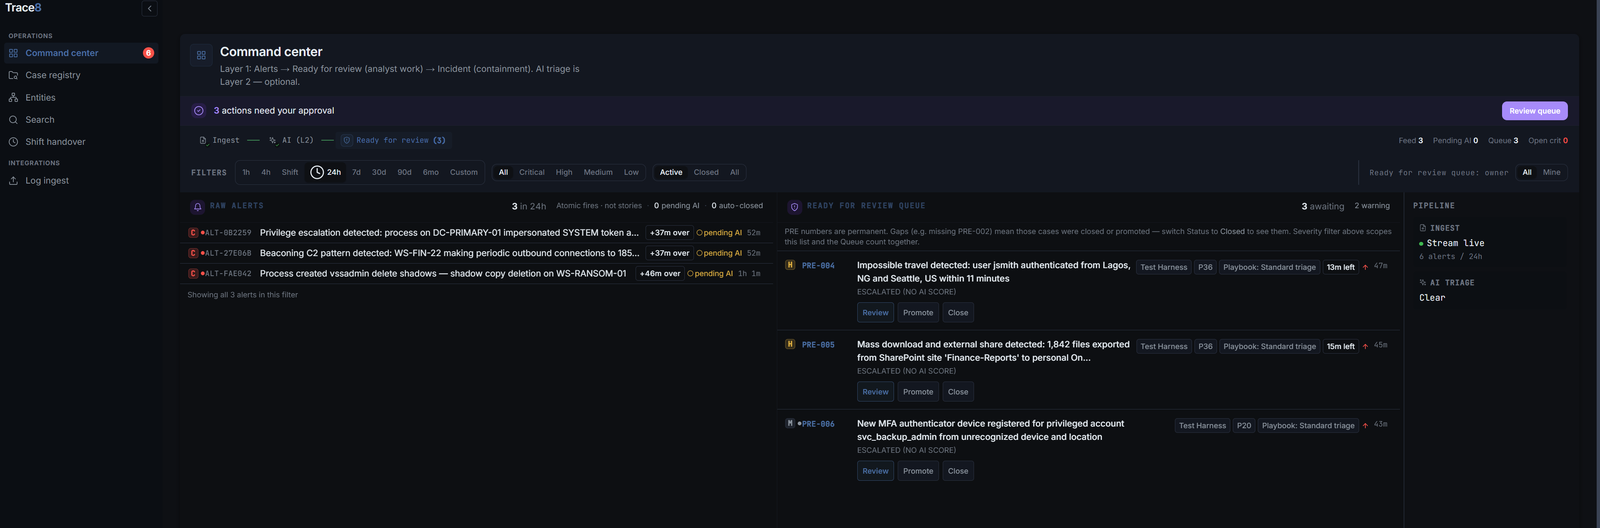Image resolution: width=1600 pixels, height=528 pixels.
Task: Open Log ingest under Integrations
Action: pyautogui.click(x=80, y=181)
